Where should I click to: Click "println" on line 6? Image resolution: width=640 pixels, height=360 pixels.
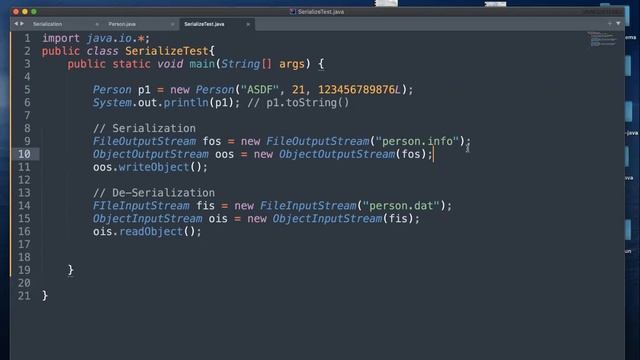tap(186, 102)
